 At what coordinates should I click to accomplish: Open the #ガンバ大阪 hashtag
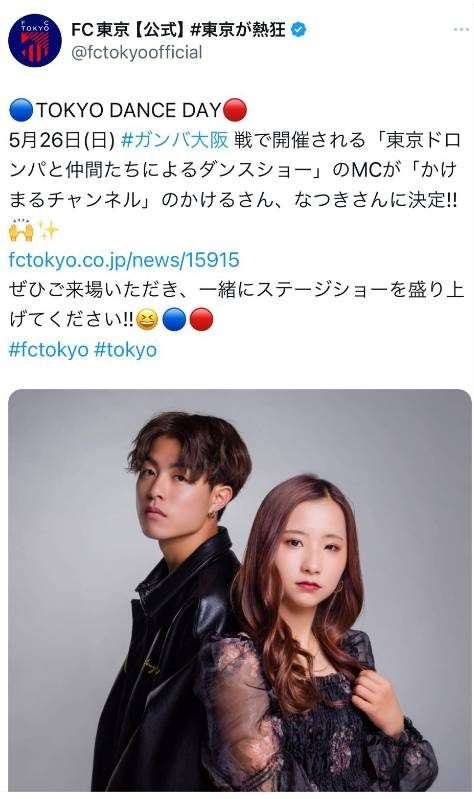pos(175,140)
